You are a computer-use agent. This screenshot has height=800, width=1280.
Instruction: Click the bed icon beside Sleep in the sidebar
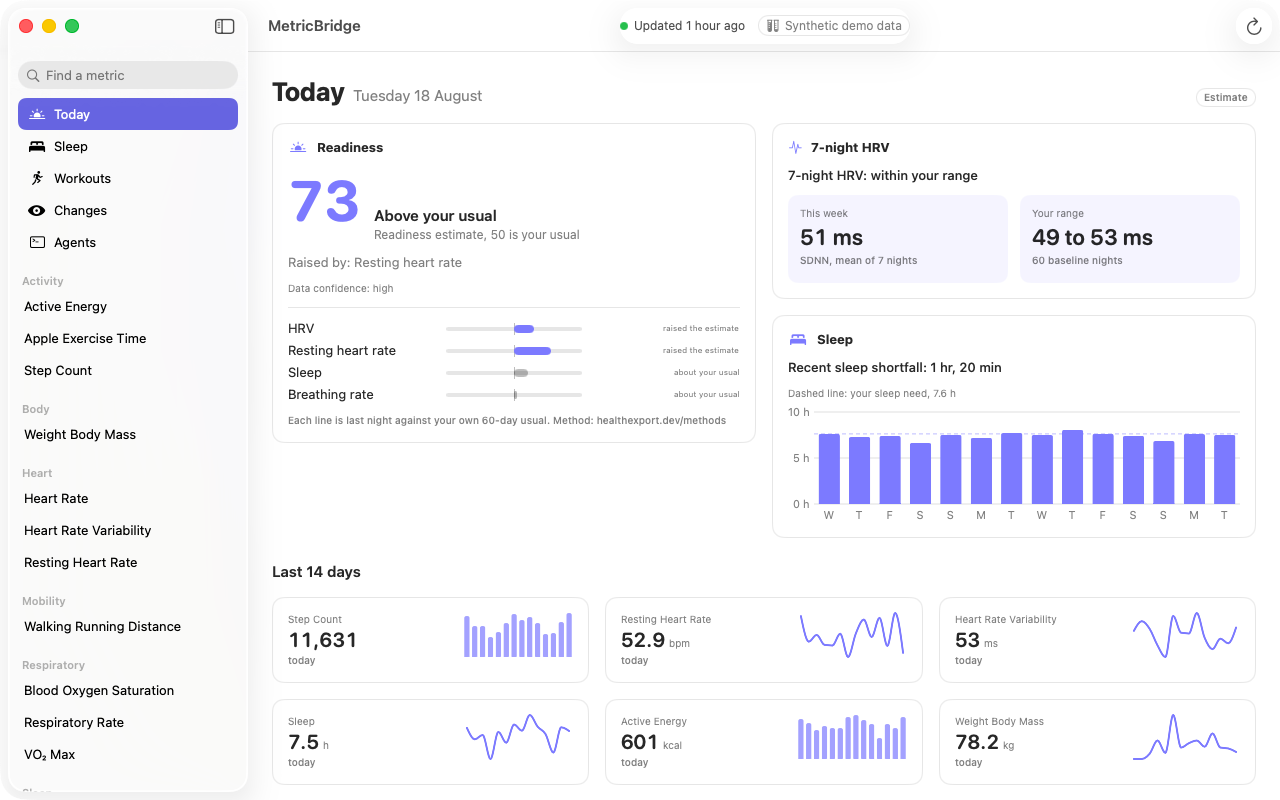coord(37,146)
